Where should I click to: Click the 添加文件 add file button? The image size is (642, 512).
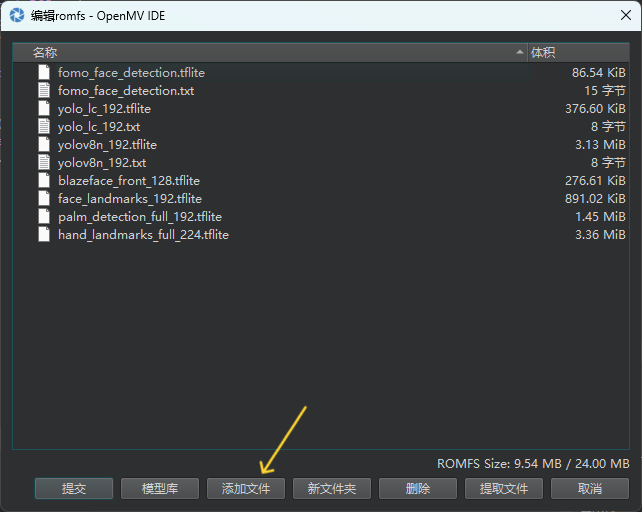pyautogui.click(x=246, y=489)
